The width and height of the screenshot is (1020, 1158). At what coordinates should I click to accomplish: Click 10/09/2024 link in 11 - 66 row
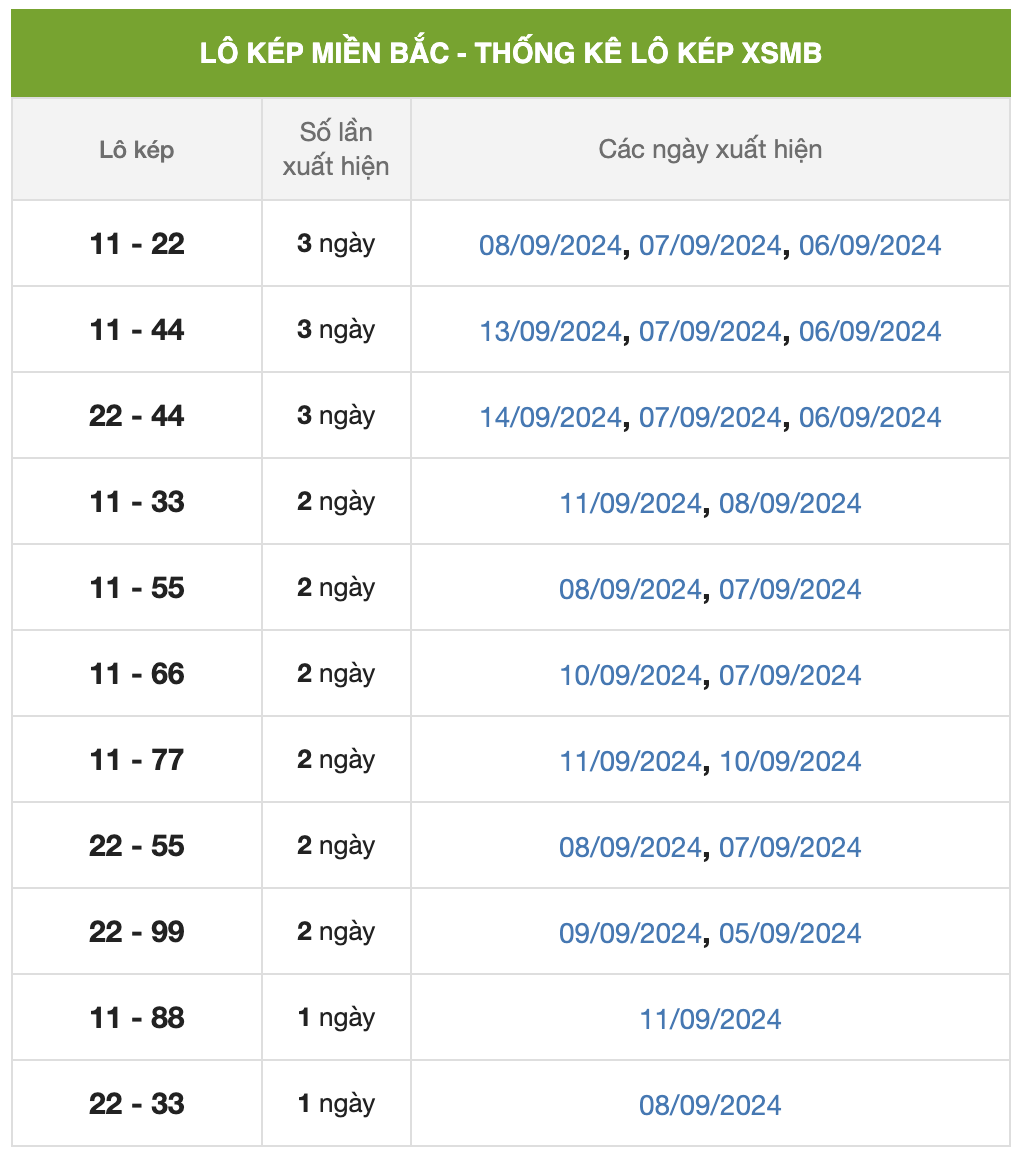point(630,675)
